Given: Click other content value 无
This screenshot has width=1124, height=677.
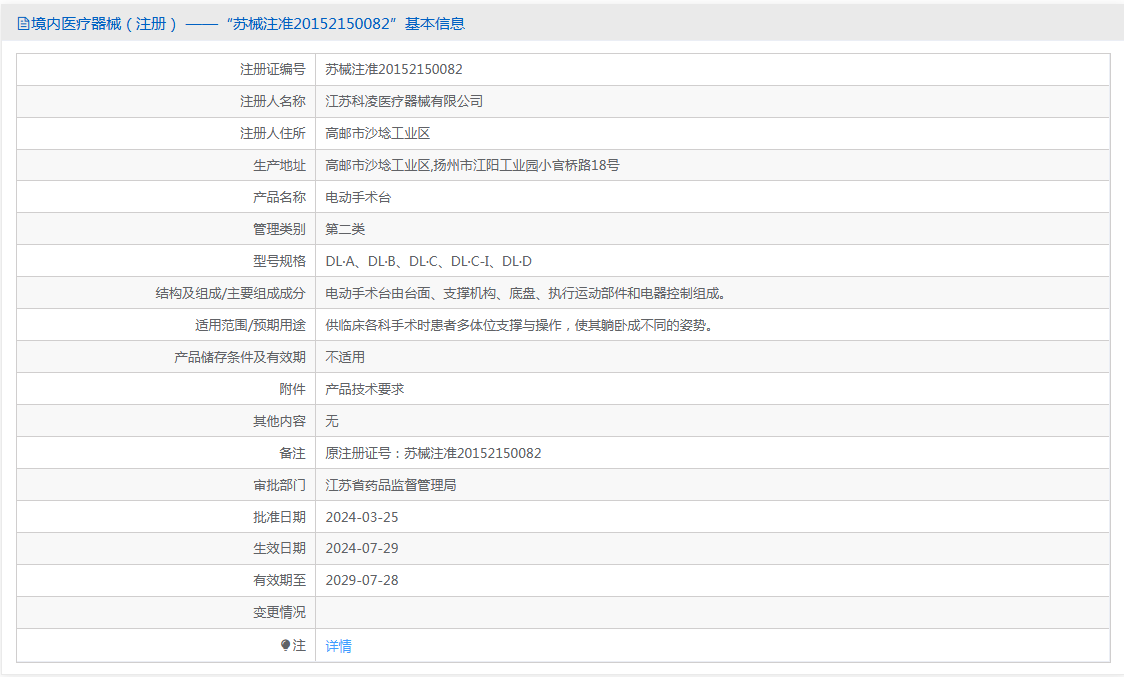Looking at the screenshot, I should pyautogui.click(x=332, y=421).
